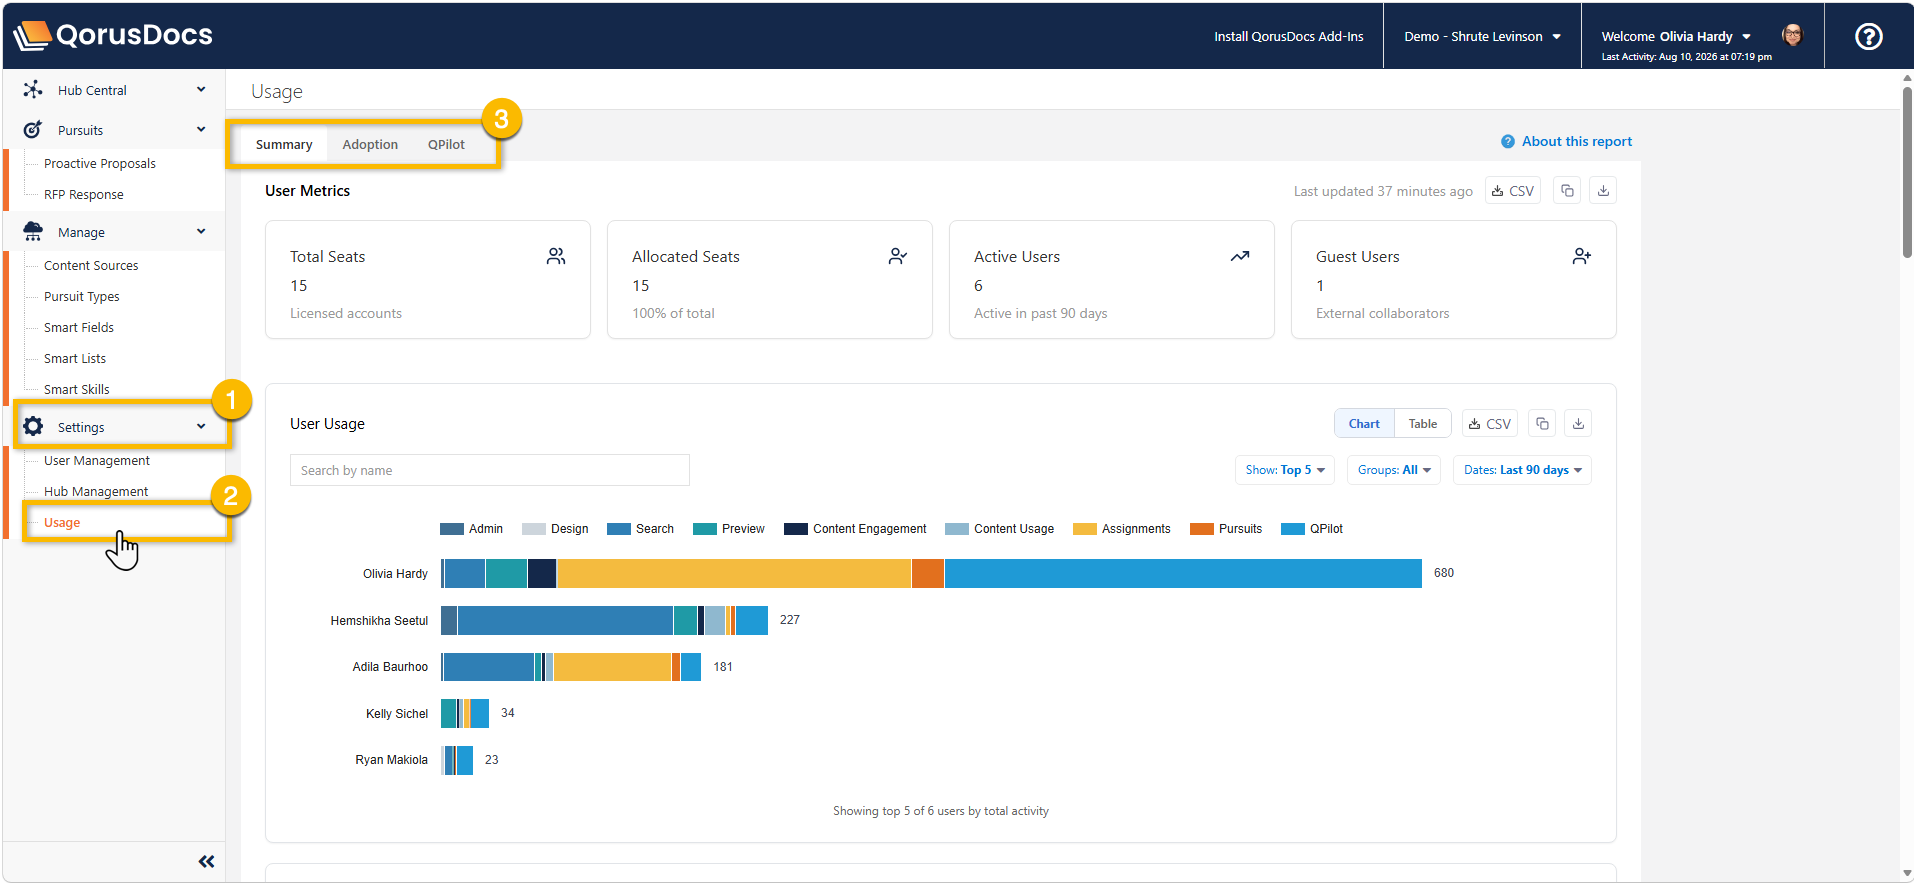Open the Show: Top 5 dropdown
The height and width of the screenshot is (883, 1914).
click(1285, 470)
